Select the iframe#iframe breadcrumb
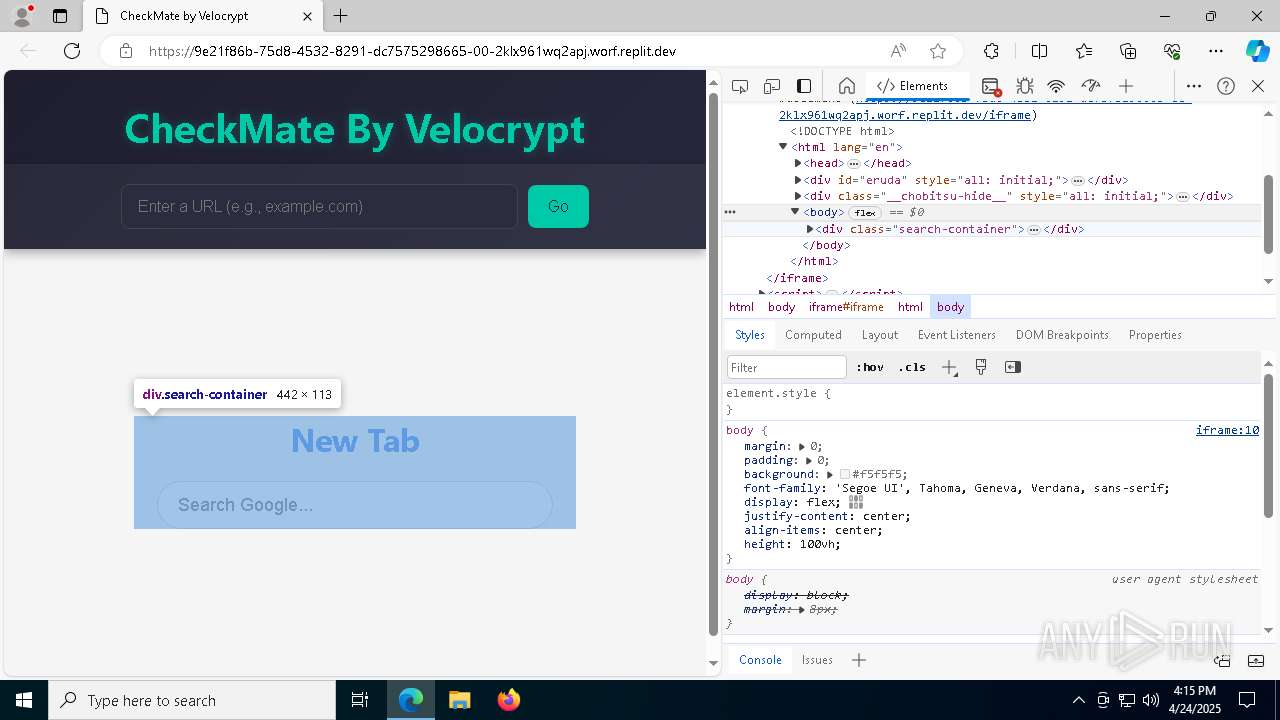The width and height of the screenshot is (1280, 720). click(x=846, y=307)
